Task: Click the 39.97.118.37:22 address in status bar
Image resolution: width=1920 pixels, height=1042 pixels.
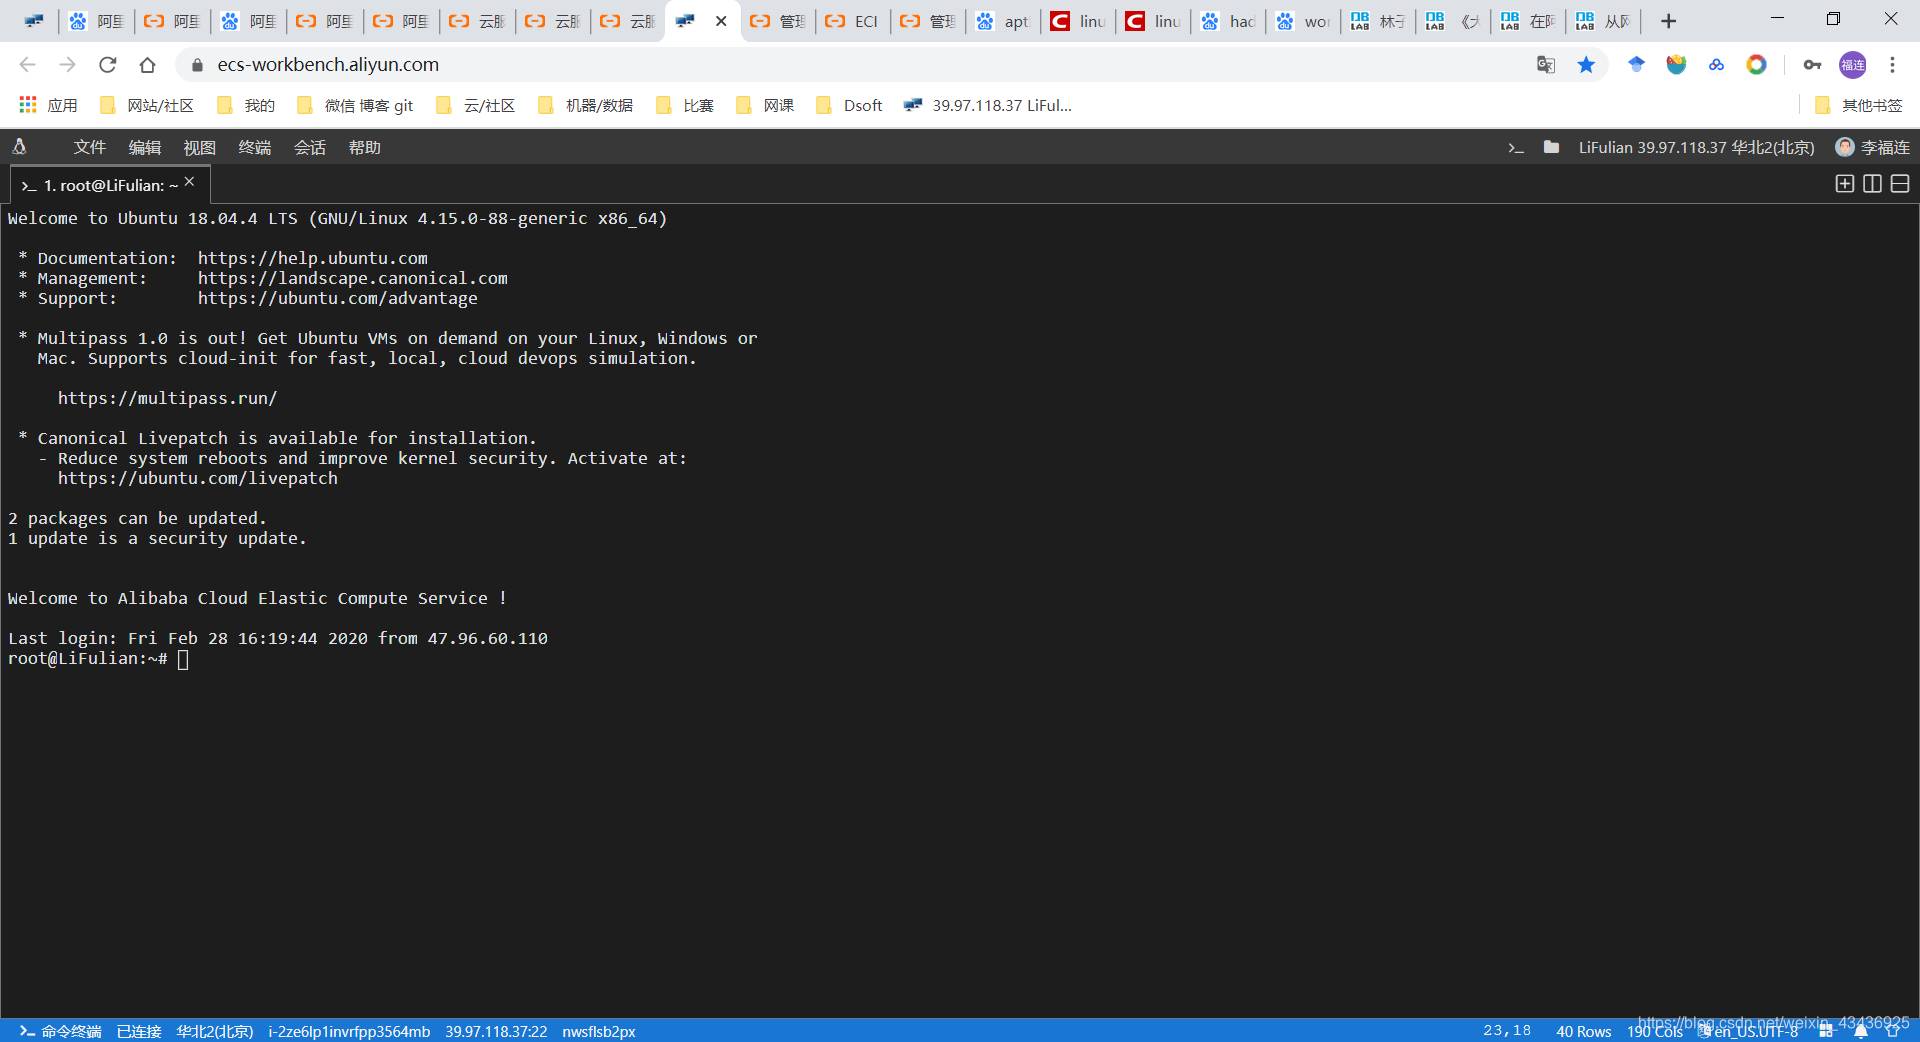Action: coord(496,1031)
